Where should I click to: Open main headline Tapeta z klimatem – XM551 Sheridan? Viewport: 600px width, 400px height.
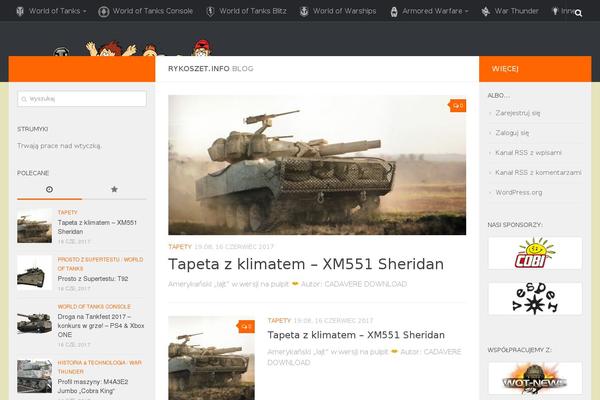(x=306, y=264)
